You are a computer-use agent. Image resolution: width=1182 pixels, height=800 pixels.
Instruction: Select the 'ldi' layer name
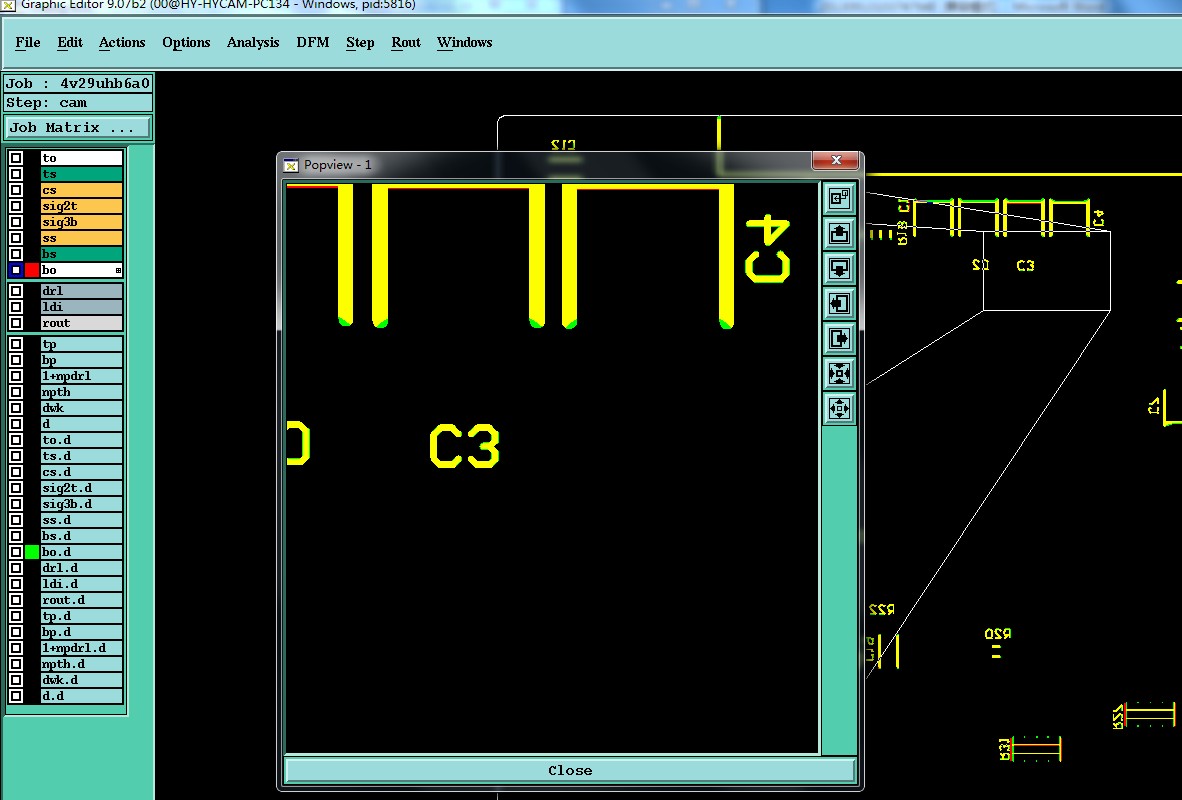point(81,307)
